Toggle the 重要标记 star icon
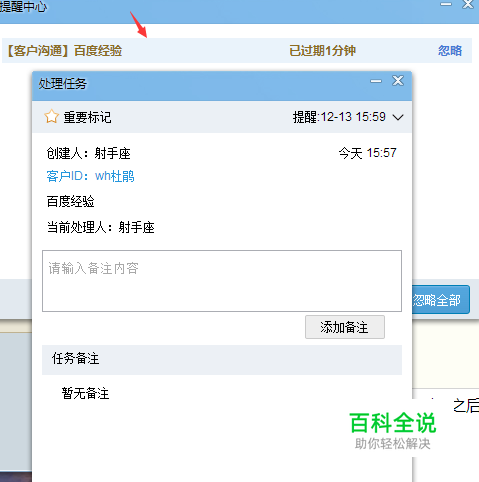Screen dimensions: 479x482 click(x=51, y=117)
